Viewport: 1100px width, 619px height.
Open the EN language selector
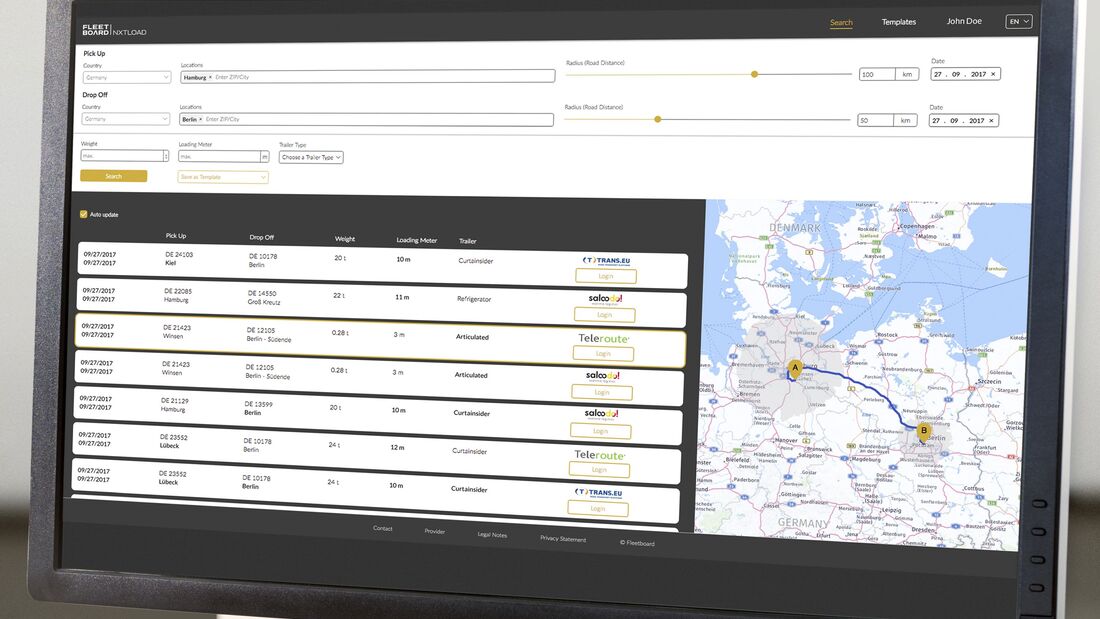pyautogui.click(x=1019, y=22)
